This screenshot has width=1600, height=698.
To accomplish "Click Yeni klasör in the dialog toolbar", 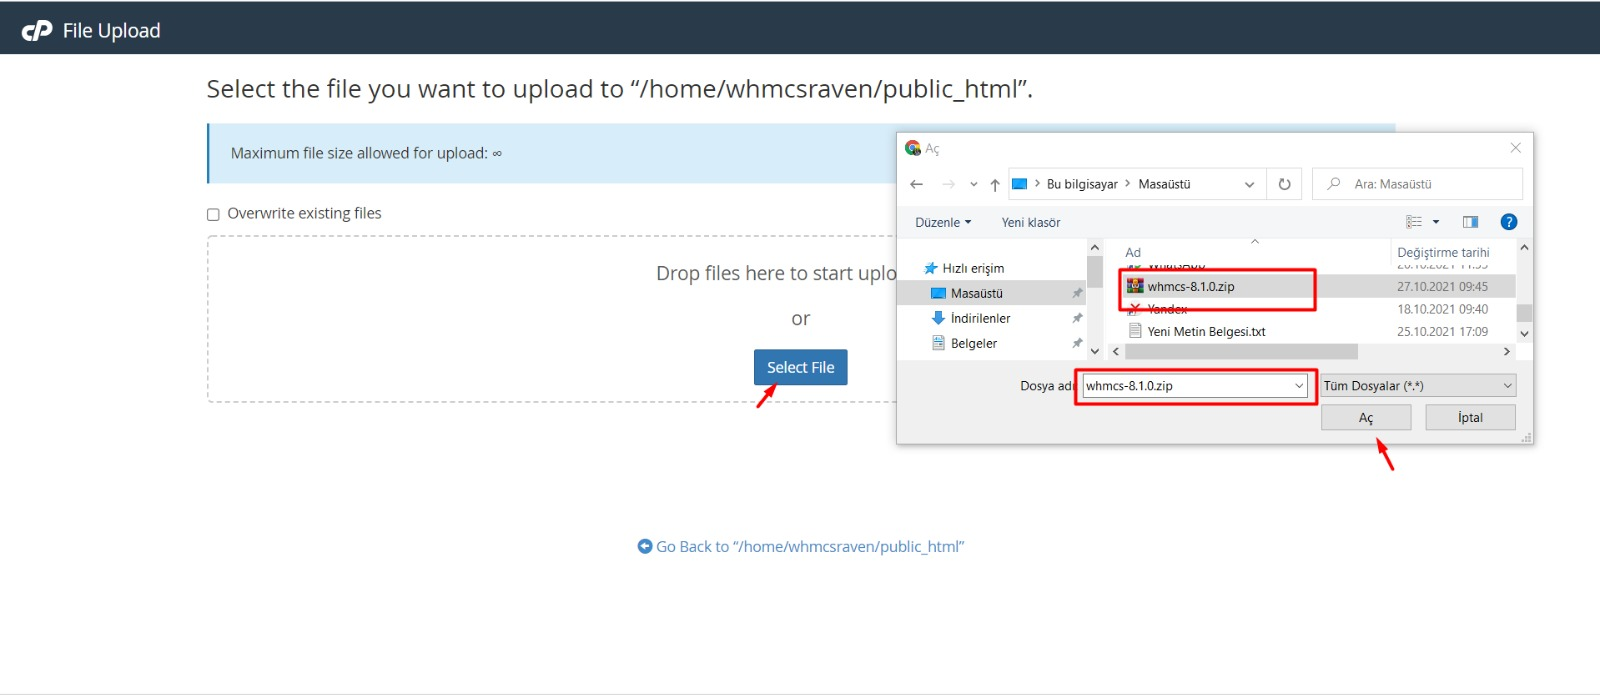I will pyautogui.click(x=1031, y=223).
